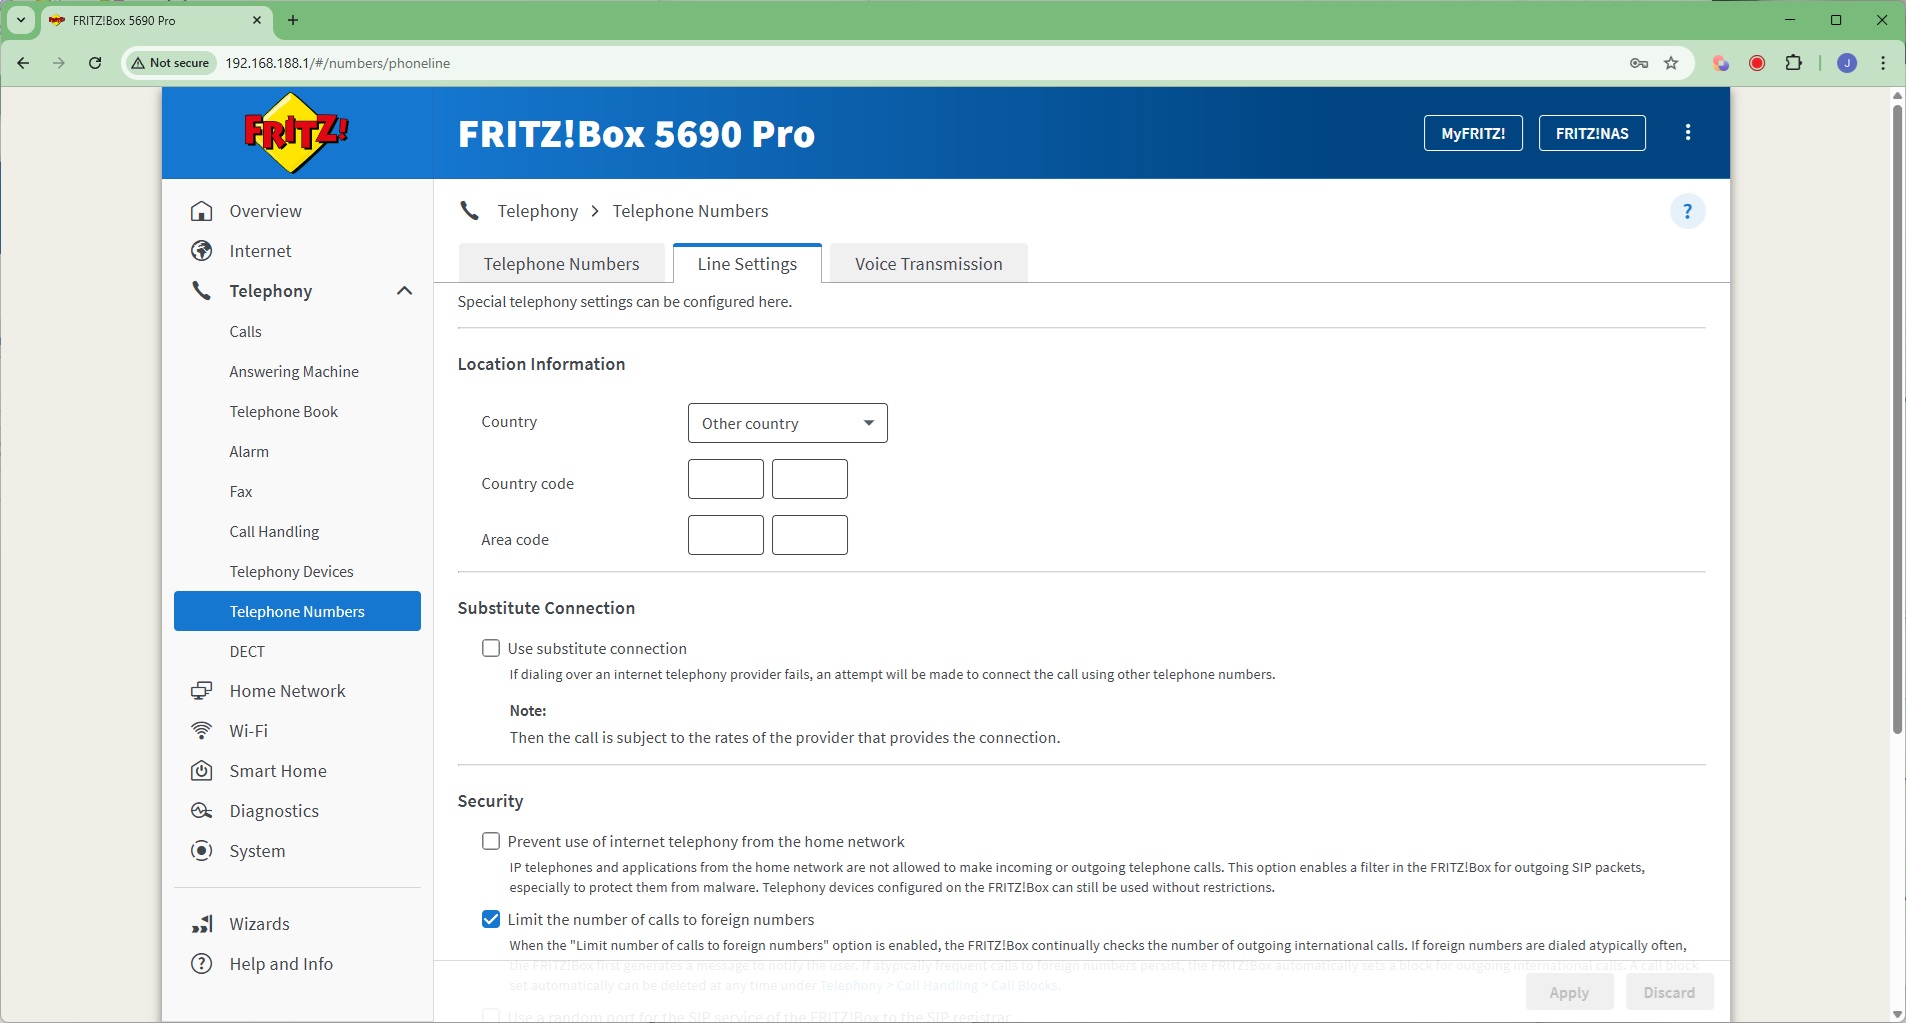Open the help question mark icon
Image resolution: width=1906 pixels, height=1023 pixels.
(1688, 211)
